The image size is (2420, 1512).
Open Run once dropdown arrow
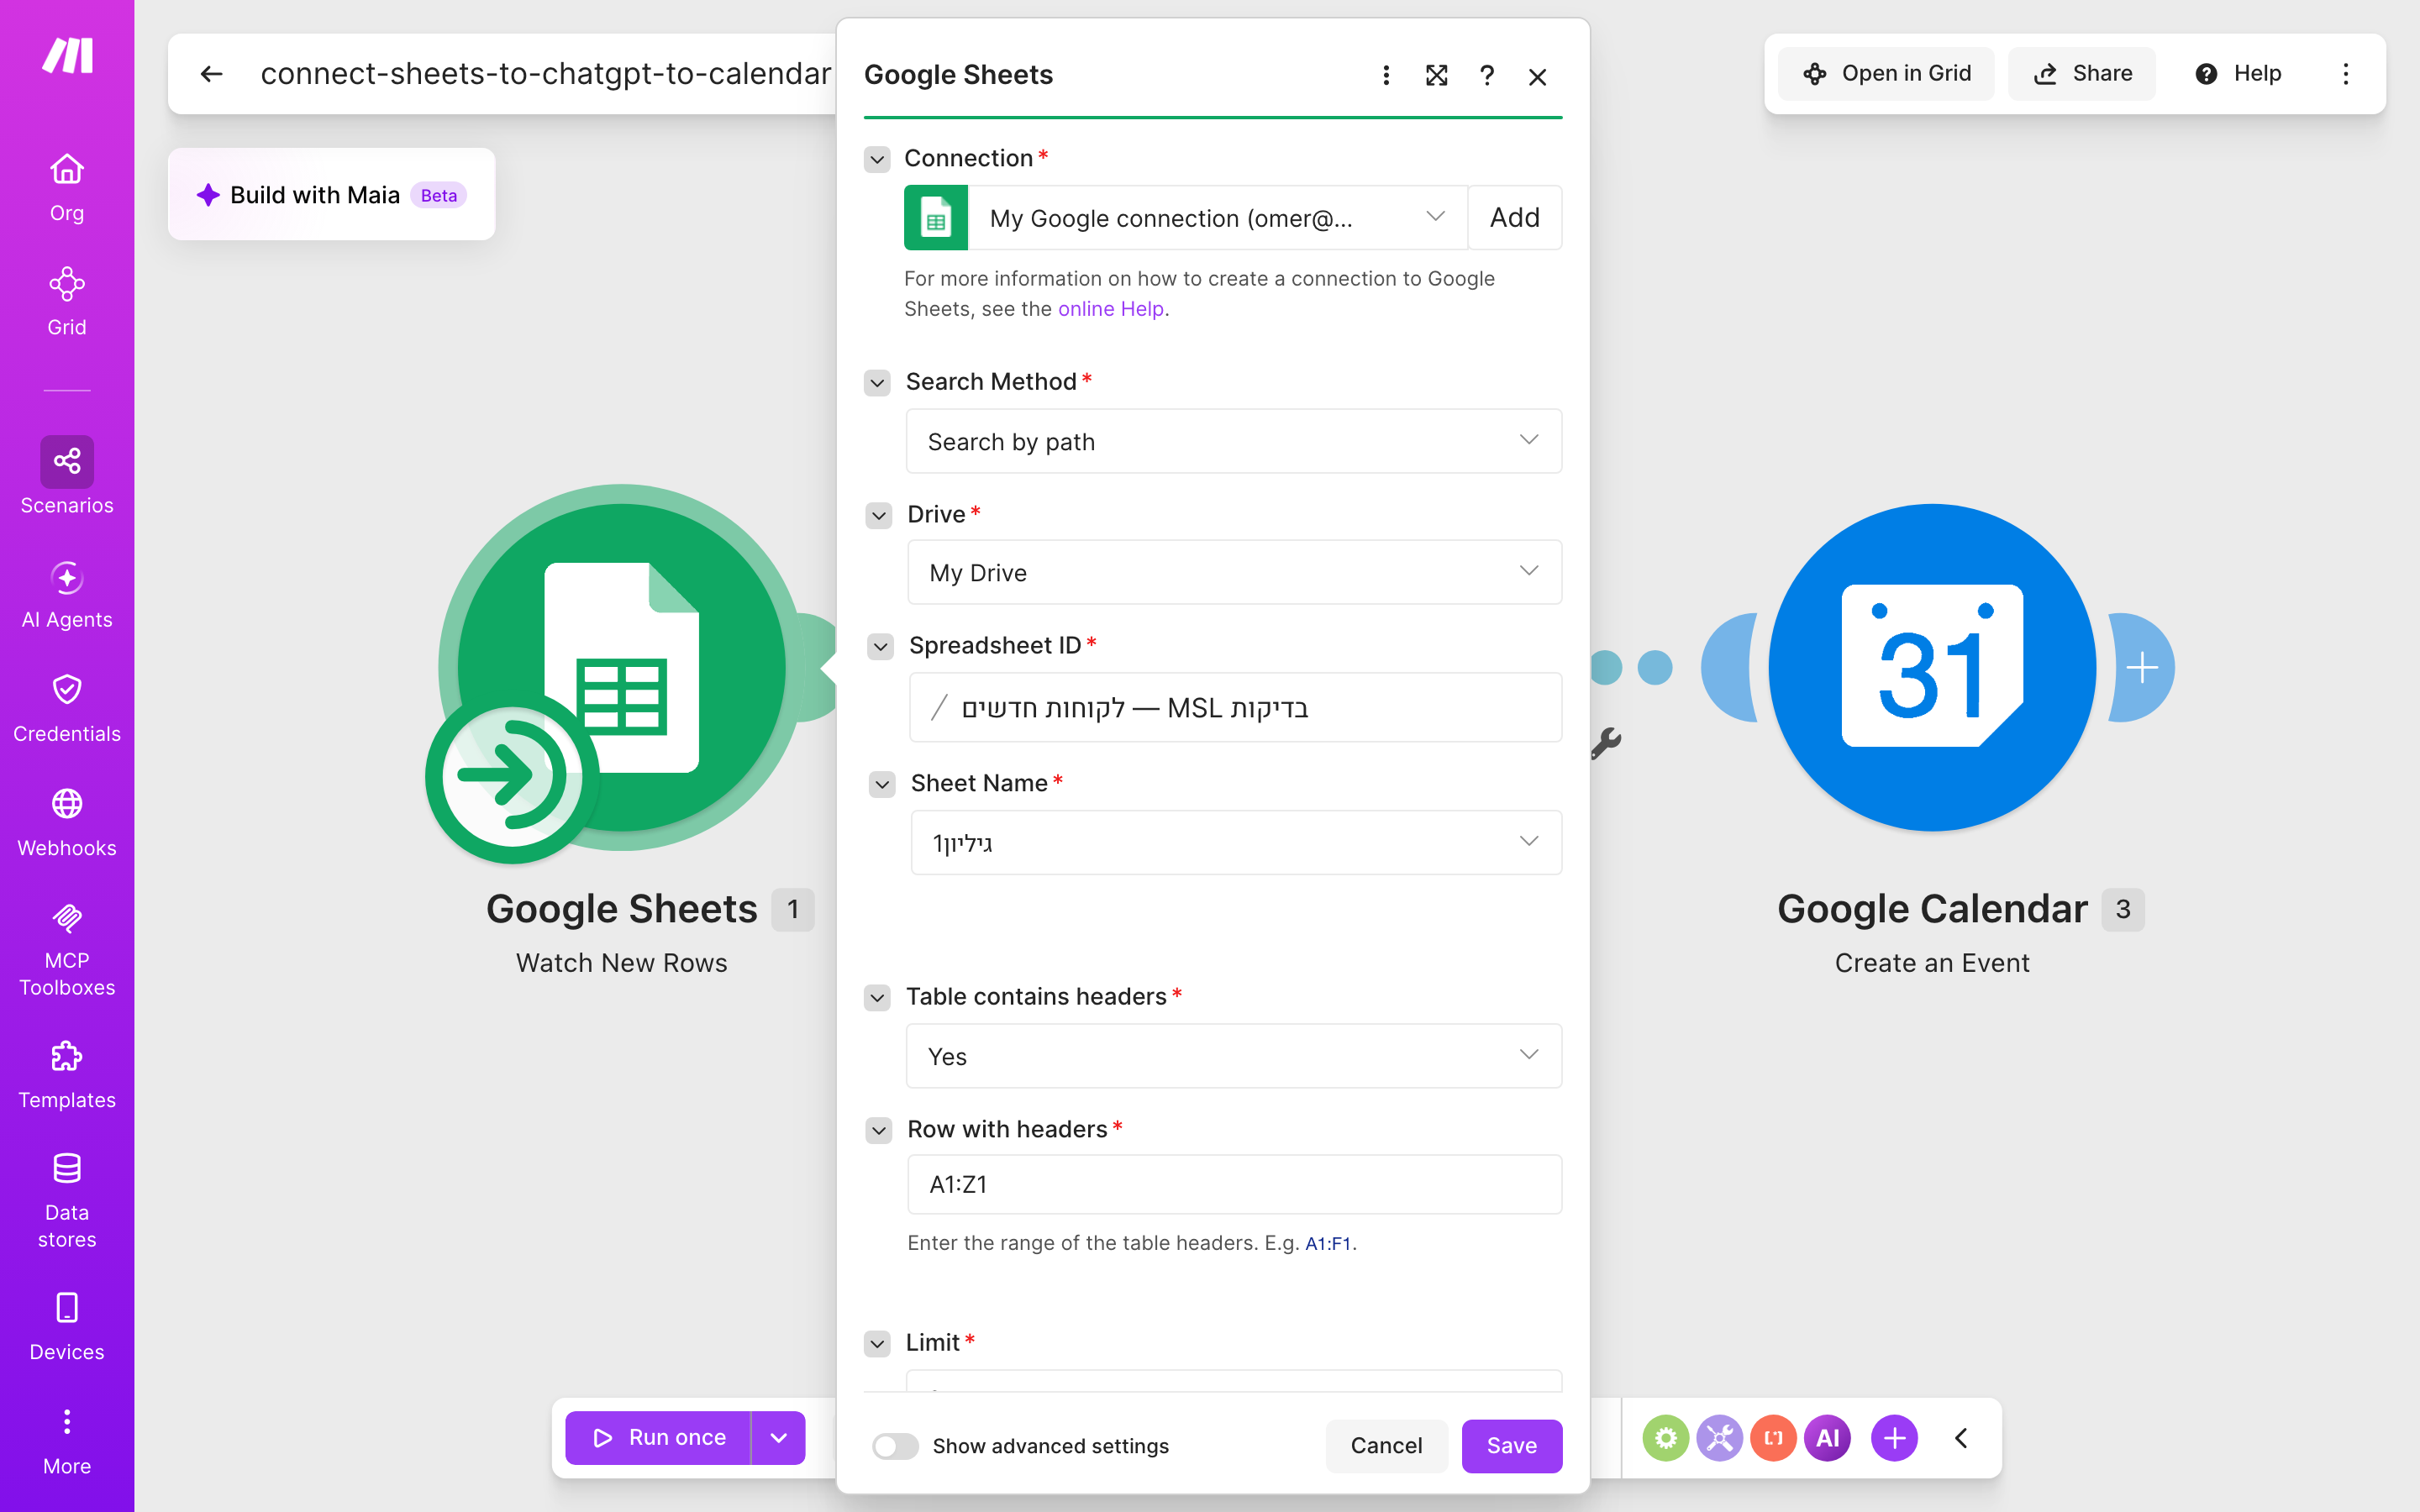(x=778, y=1438)
